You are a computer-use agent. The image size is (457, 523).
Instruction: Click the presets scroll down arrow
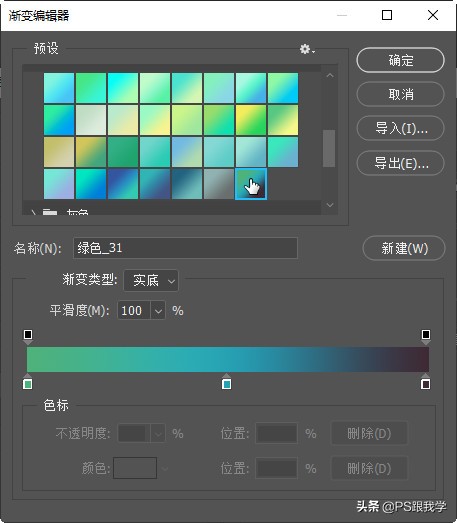[330, 205]
